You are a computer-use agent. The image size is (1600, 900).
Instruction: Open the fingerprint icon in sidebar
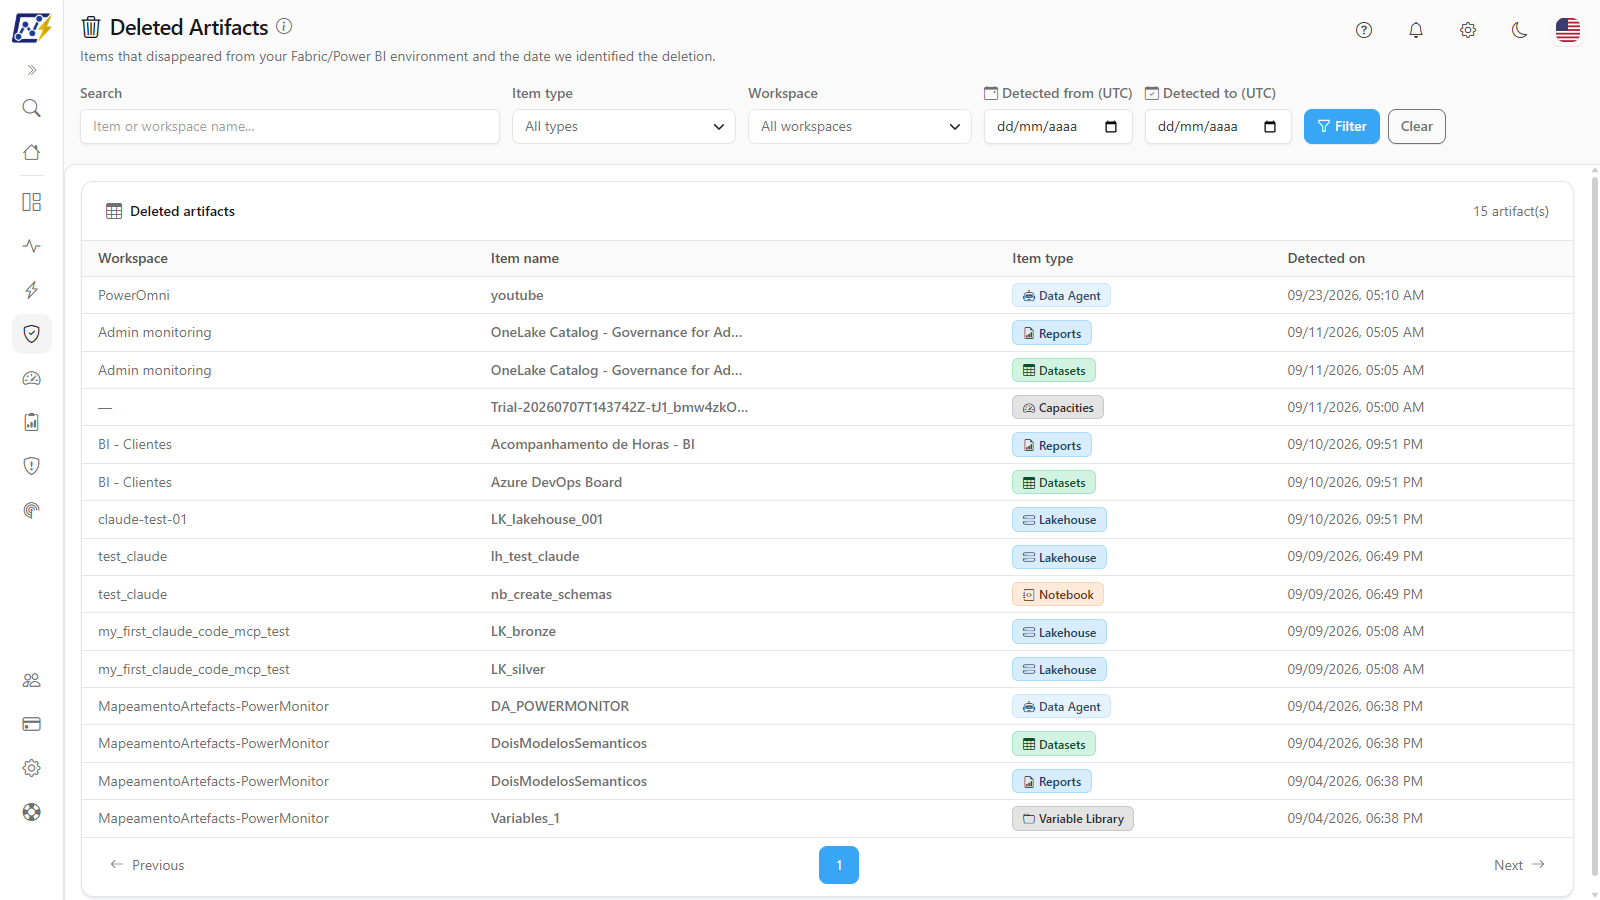point(32,510)
